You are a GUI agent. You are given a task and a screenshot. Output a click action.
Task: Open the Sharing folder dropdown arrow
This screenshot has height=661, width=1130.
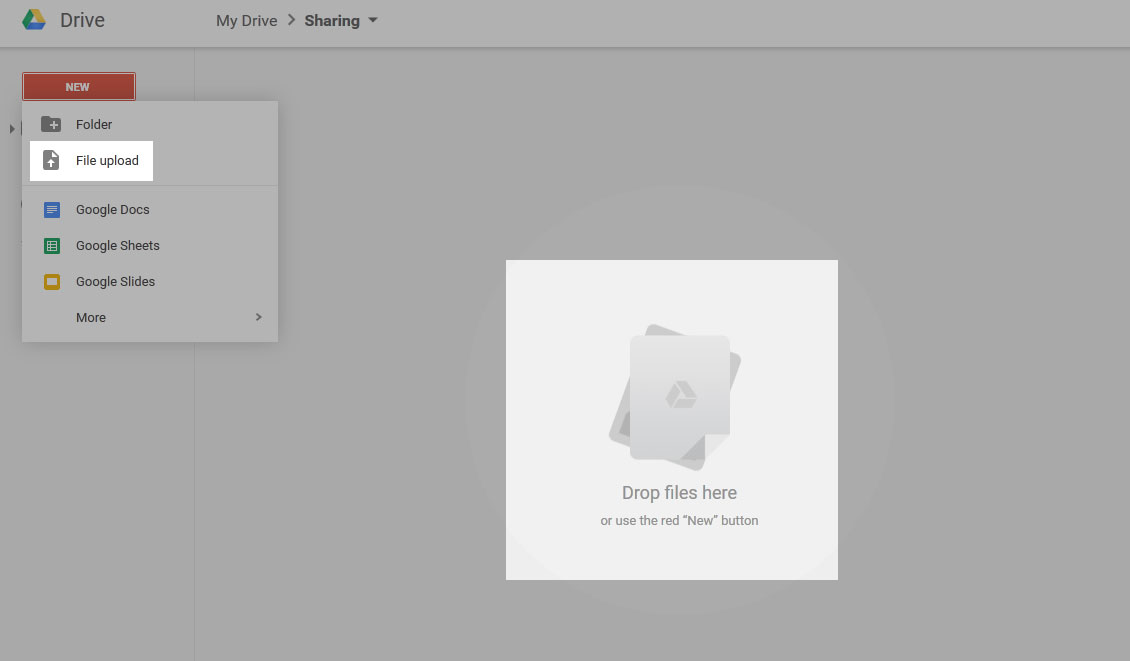pyautogui.click(x=373, y=20)
